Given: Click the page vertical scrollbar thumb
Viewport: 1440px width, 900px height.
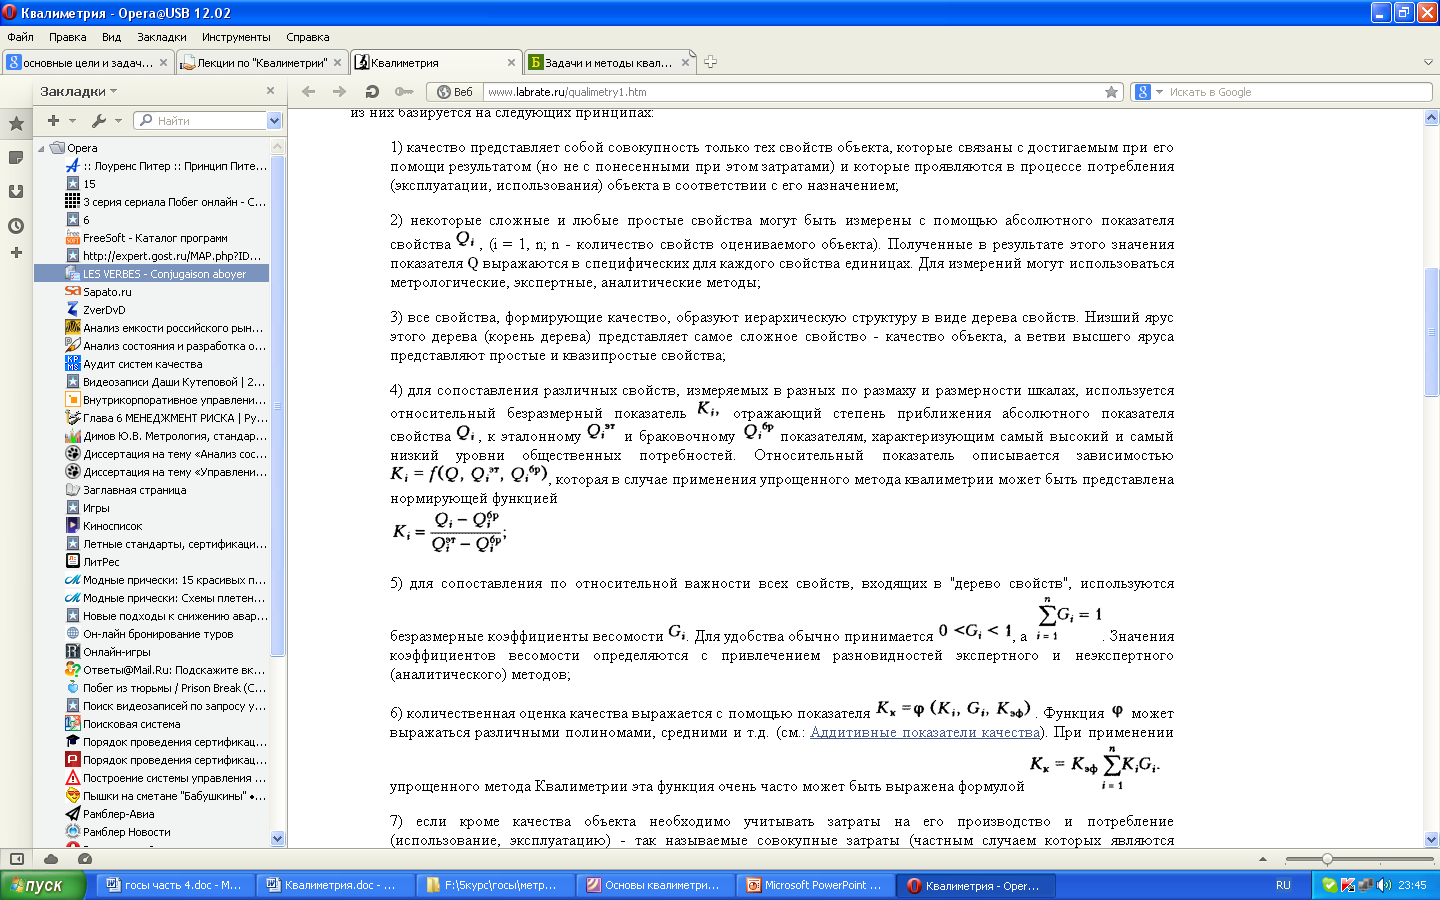Looking at the screenshot, I should [1431, 332].
